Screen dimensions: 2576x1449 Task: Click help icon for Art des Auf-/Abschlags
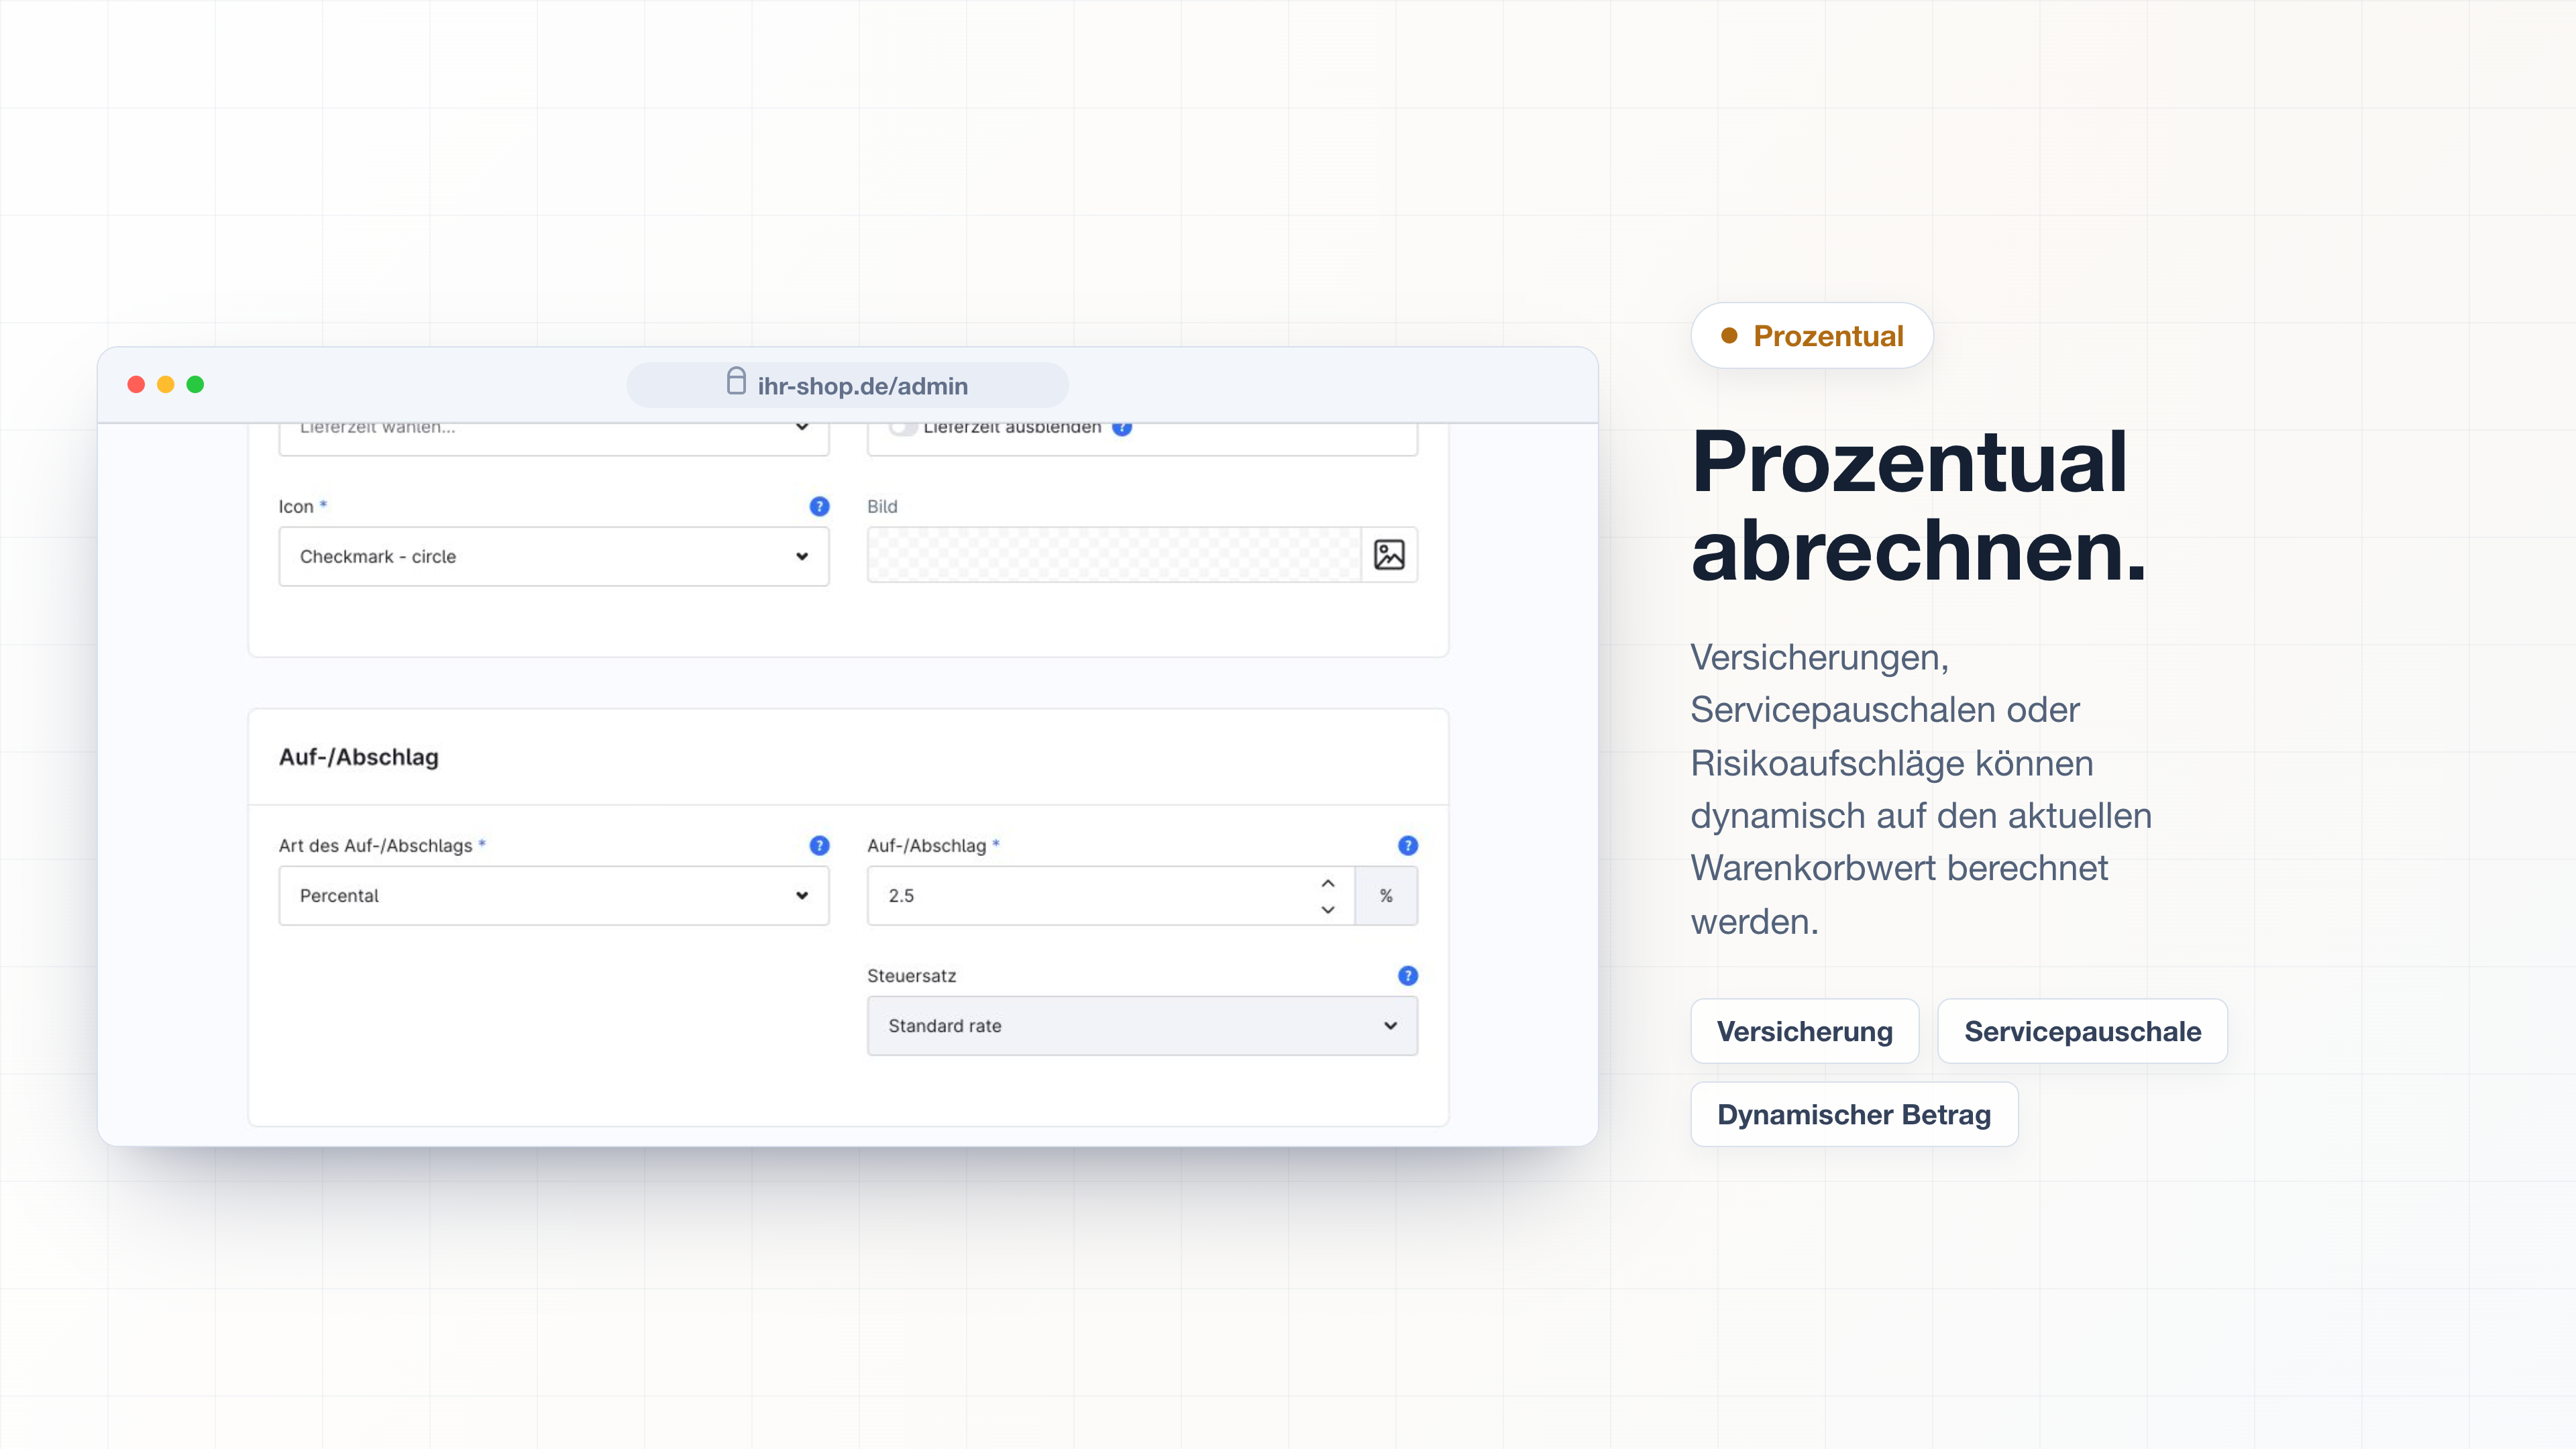819,845
